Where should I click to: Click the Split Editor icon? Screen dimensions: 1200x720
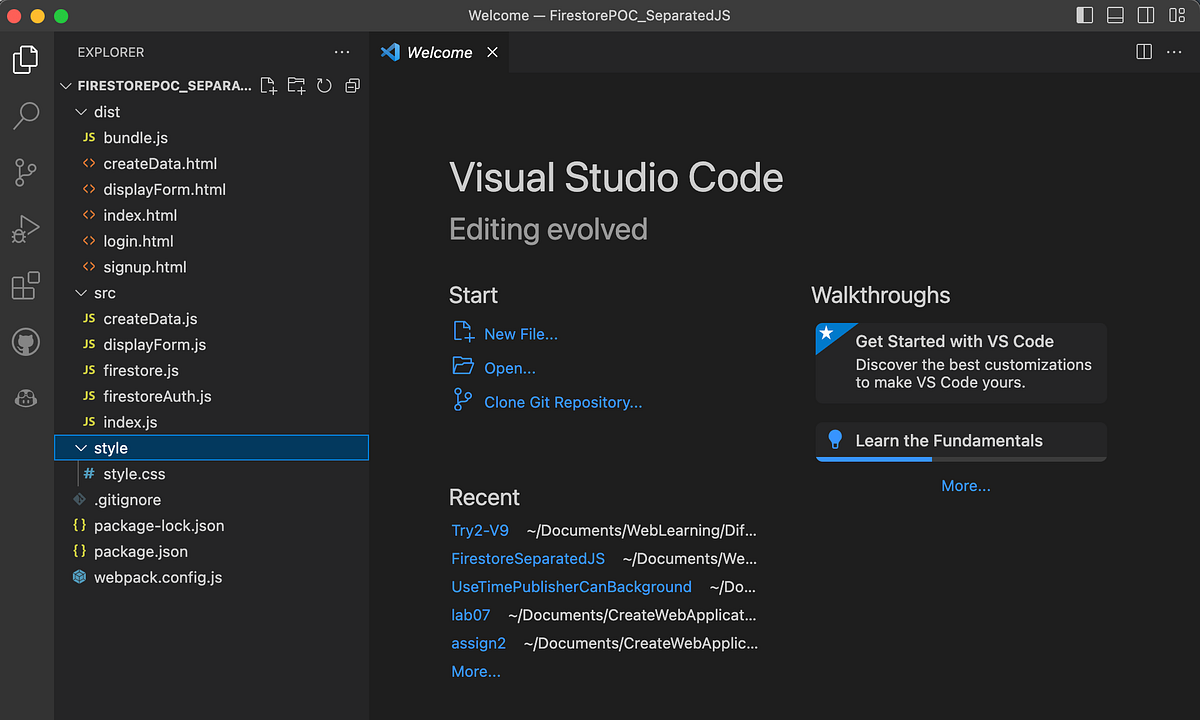[x=1143, y=51]
